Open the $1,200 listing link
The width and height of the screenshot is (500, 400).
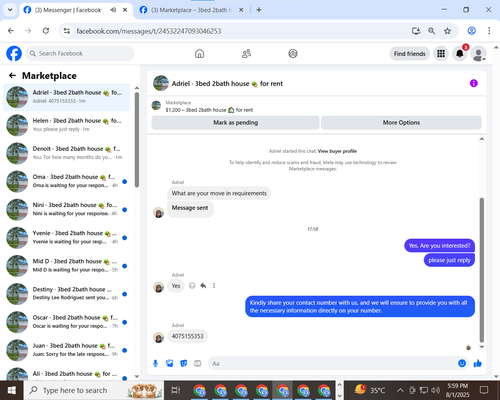coord(209,110)
